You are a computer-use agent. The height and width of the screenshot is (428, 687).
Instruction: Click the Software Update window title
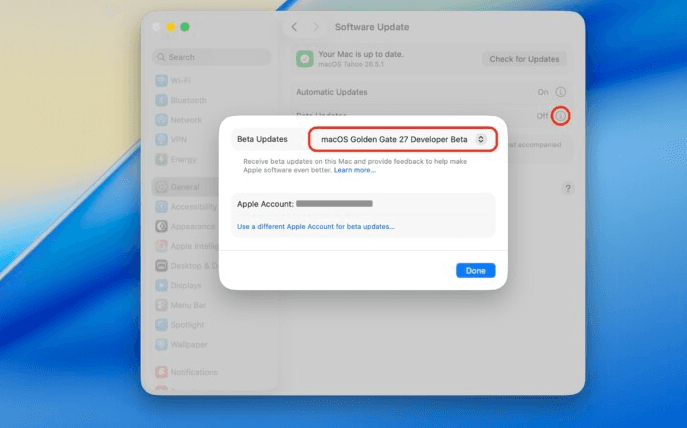(x=372, y=27)
